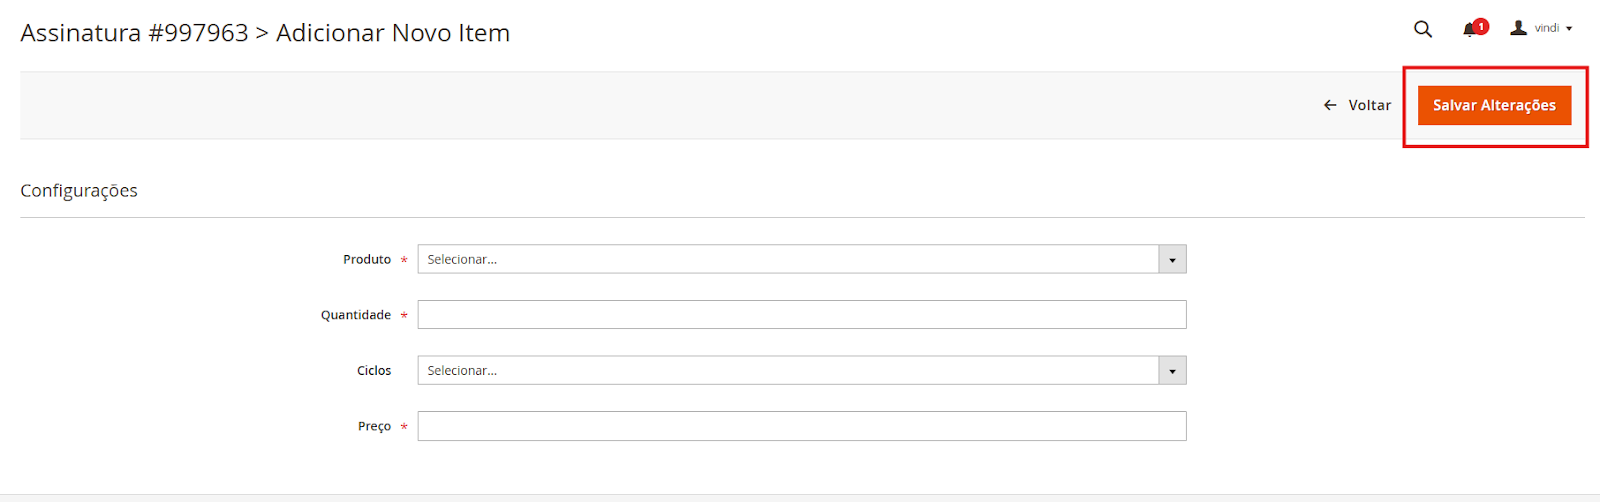Click the Quantidade field label

click(356, 315)
